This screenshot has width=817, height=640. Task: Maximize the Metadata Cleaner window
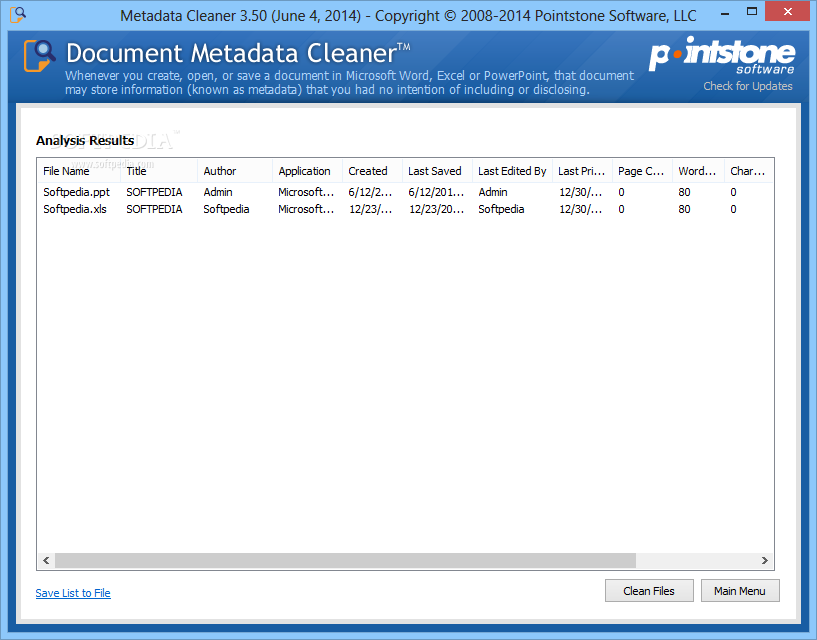click(751, 12)
